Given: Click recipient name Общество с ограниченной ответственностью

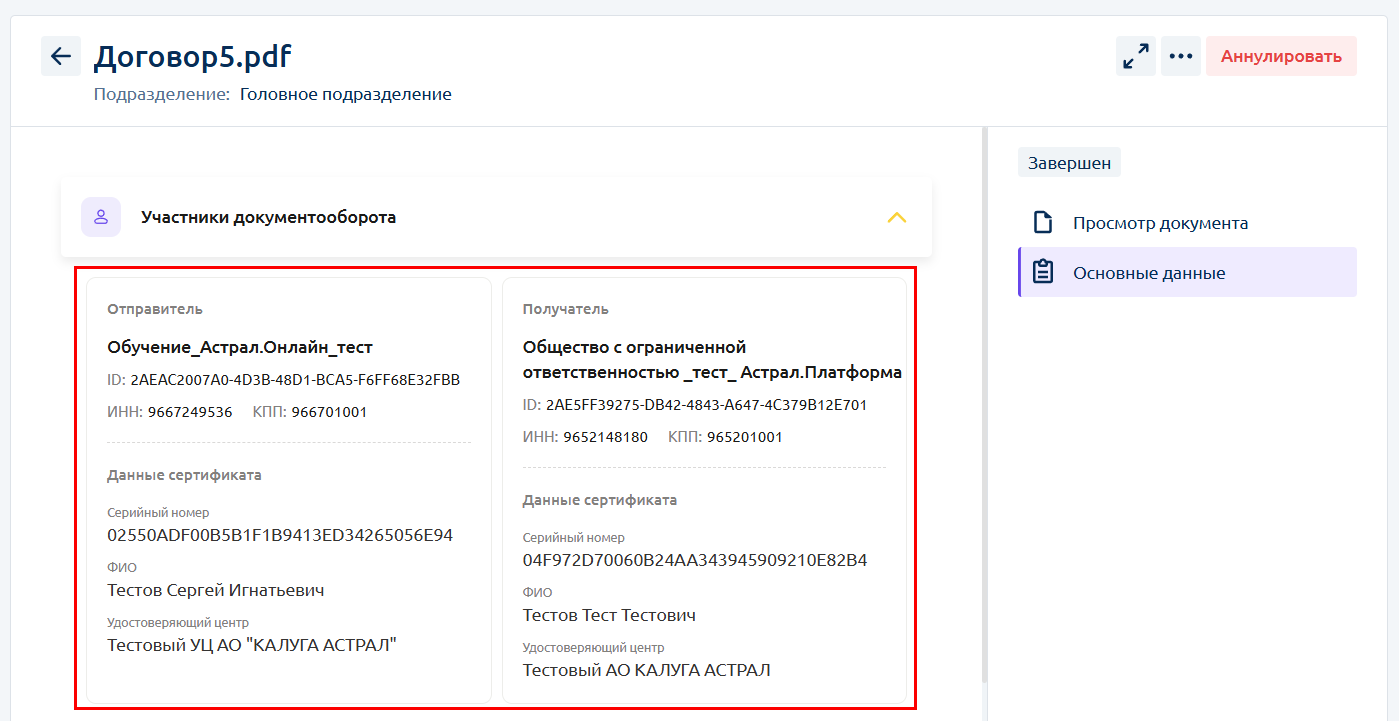Looking at the screenshot, I should point(712,360).
